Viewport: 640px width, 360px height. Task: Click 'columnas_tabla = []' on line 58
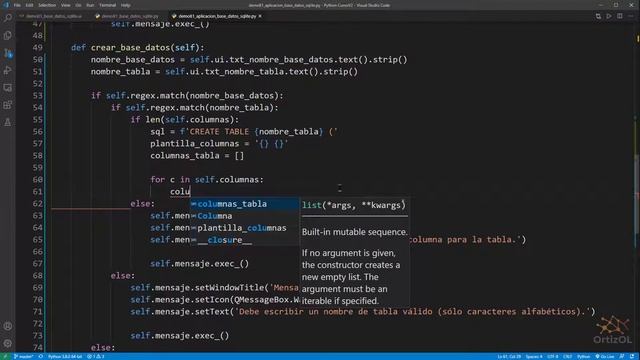pyautogui.click(x=197, y=156)
